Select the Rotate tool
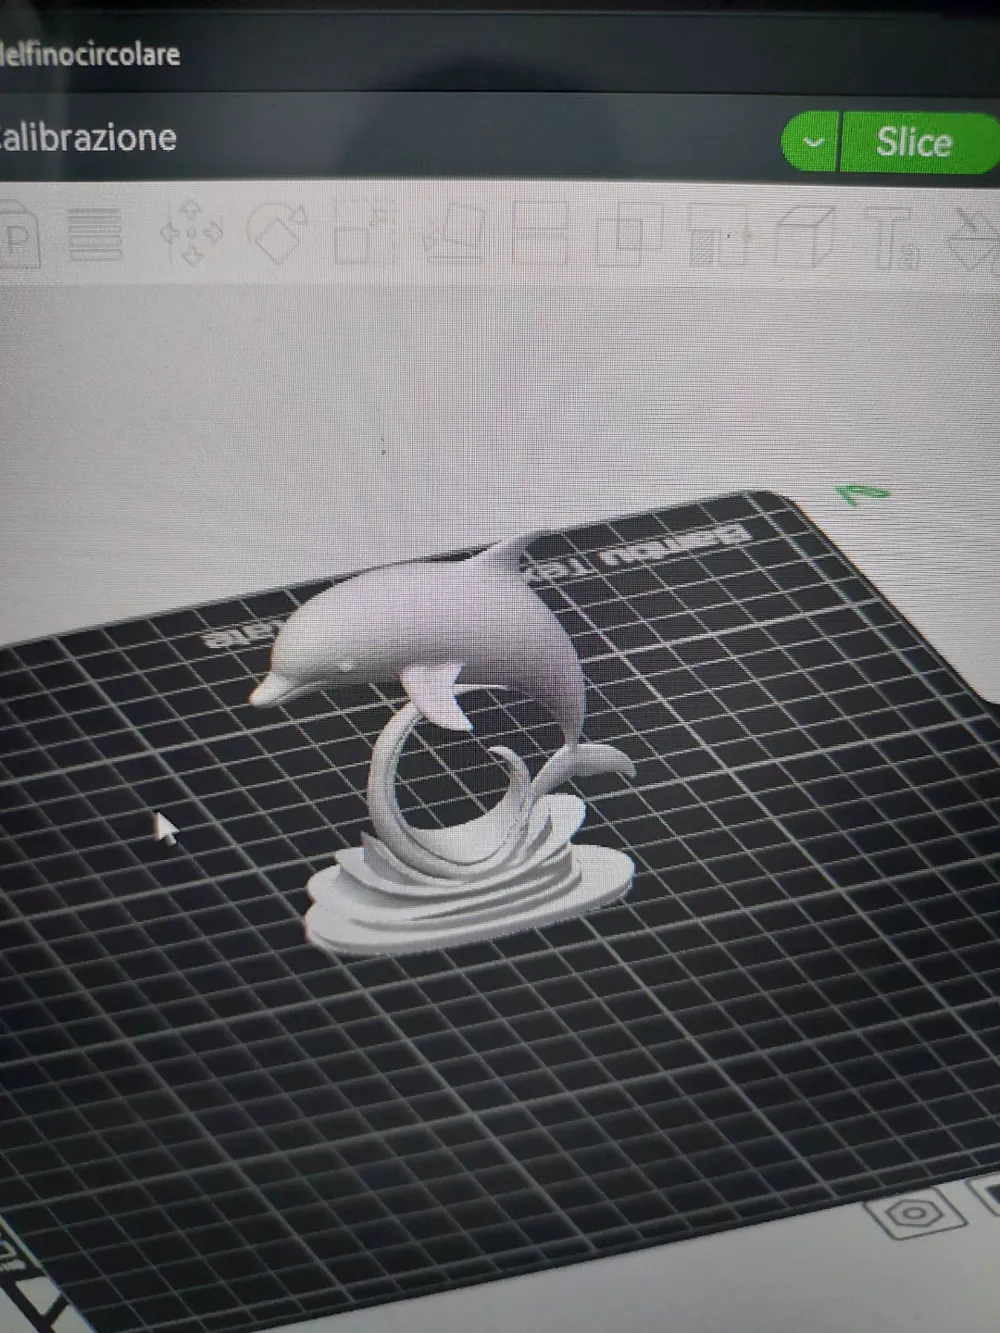1000x1333 pixels. [x=277, y=234]
